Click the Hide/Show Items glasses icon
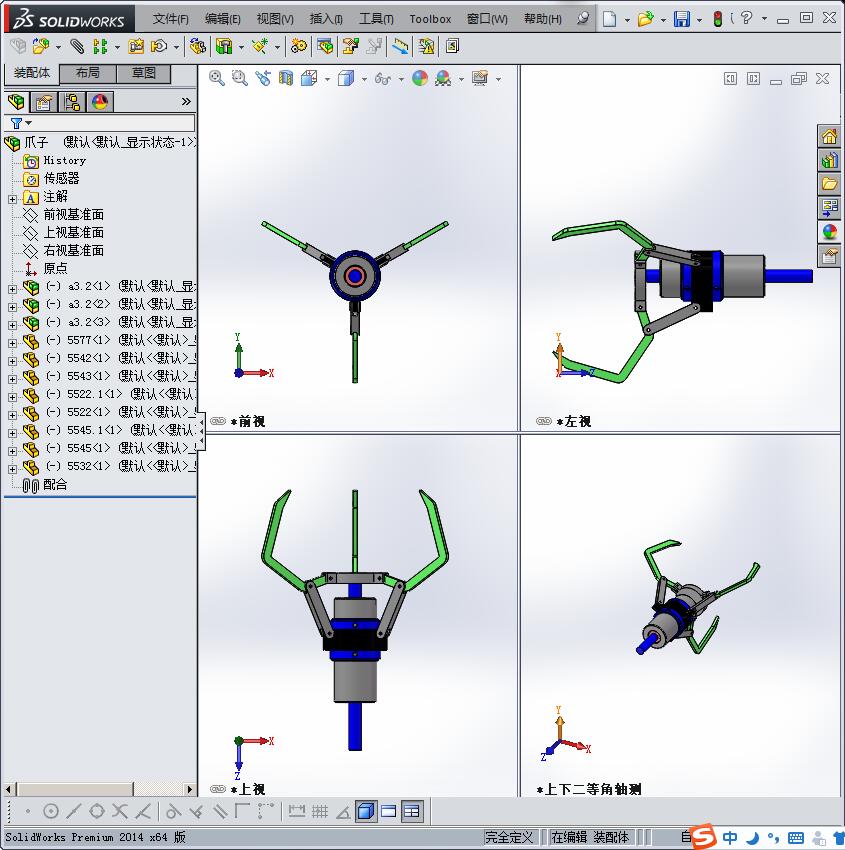 click(383, 79)
